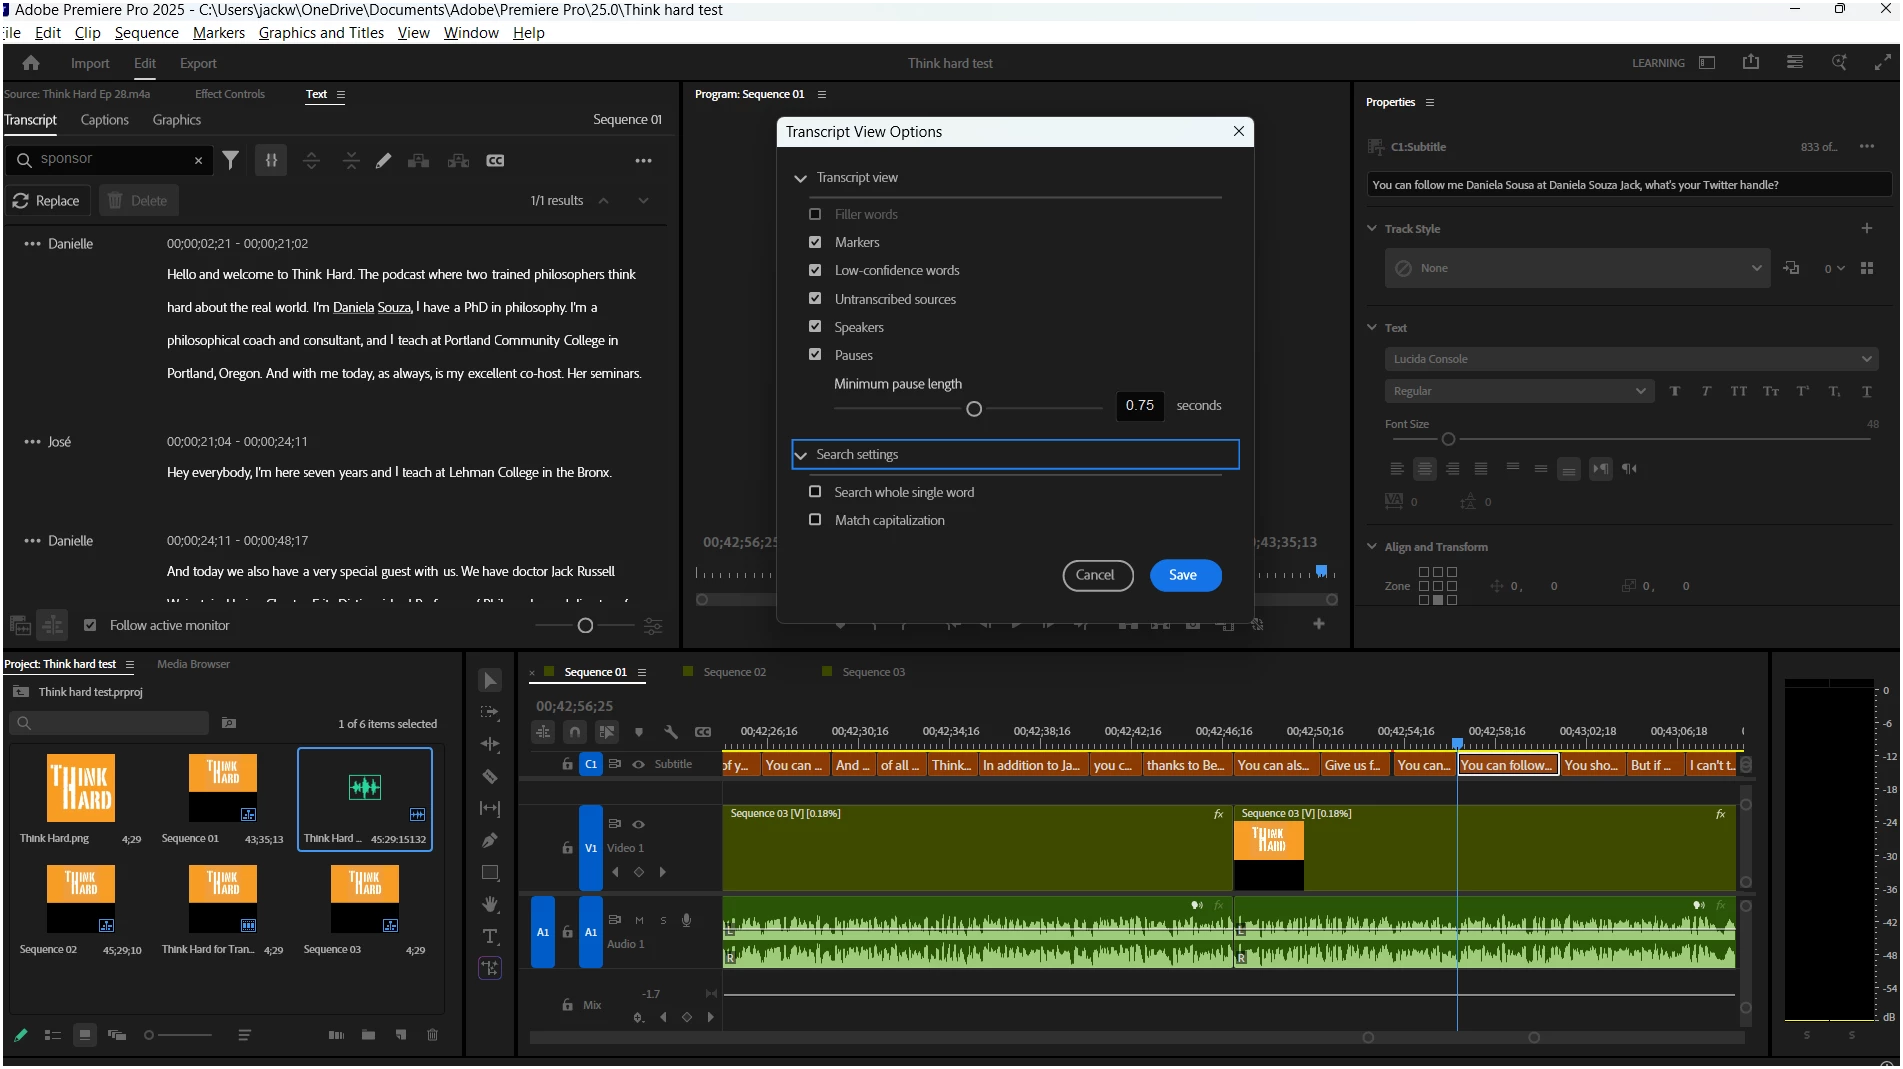Image resolution: width=1903 pixels, height=1069 pixels.
Task: Click the Quick Export icon
Action: coord(1751,62)
